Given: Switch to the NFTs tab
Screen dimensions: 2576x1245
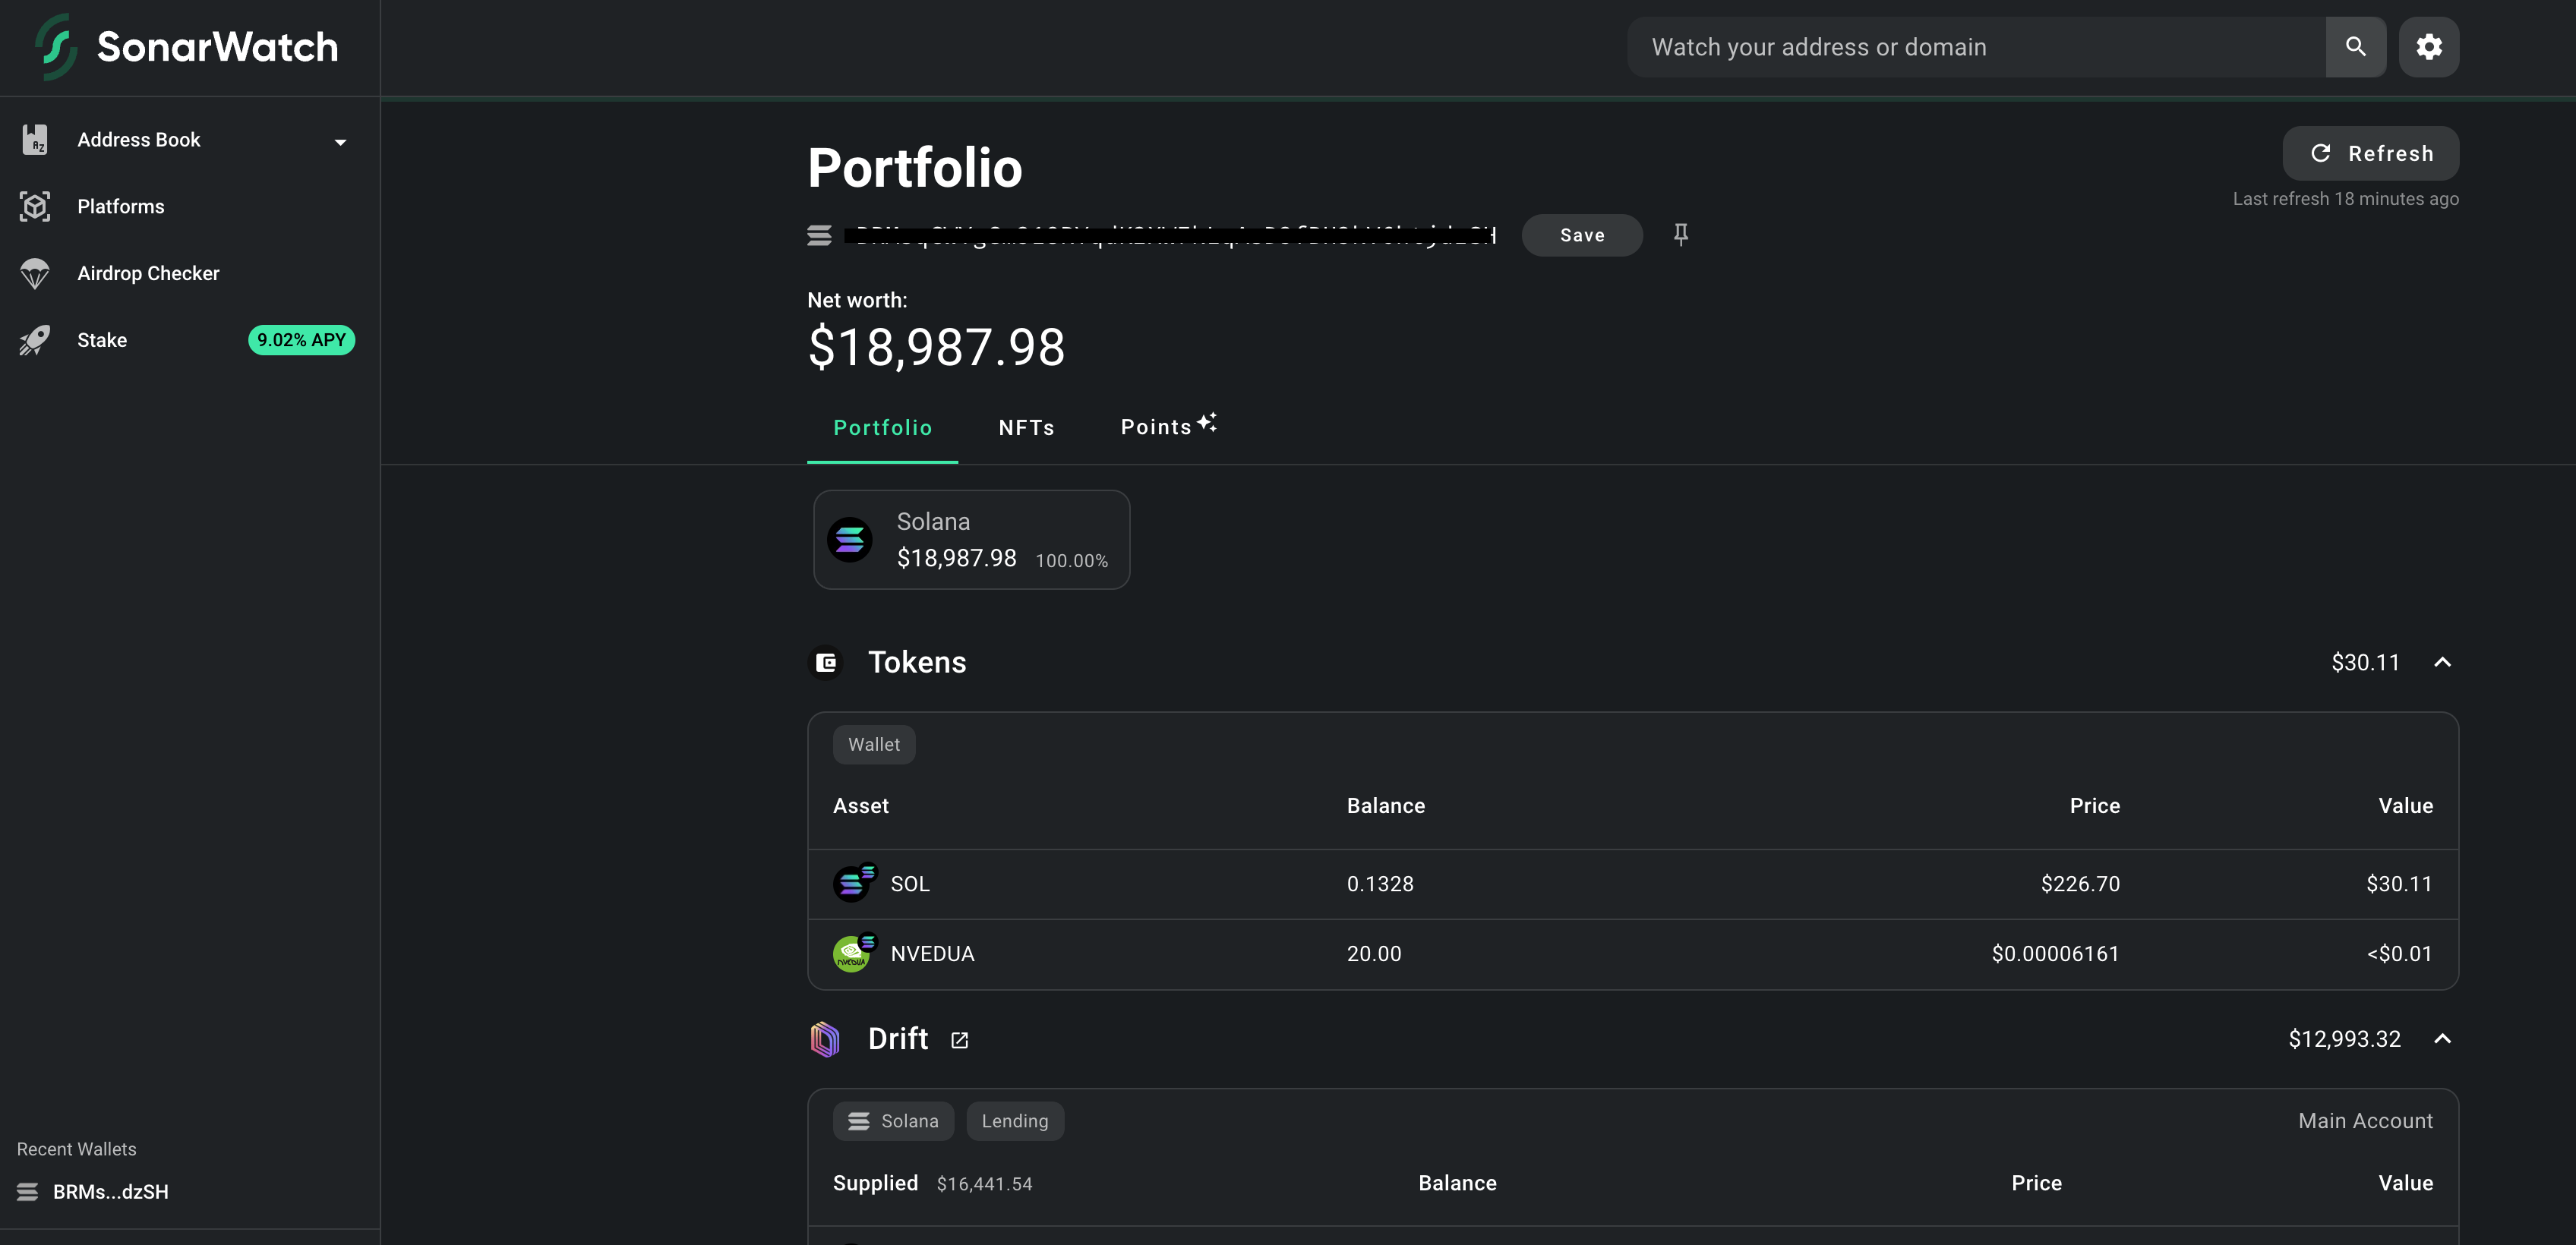Looking at the screenshot, I should (x=1026, y=428).
